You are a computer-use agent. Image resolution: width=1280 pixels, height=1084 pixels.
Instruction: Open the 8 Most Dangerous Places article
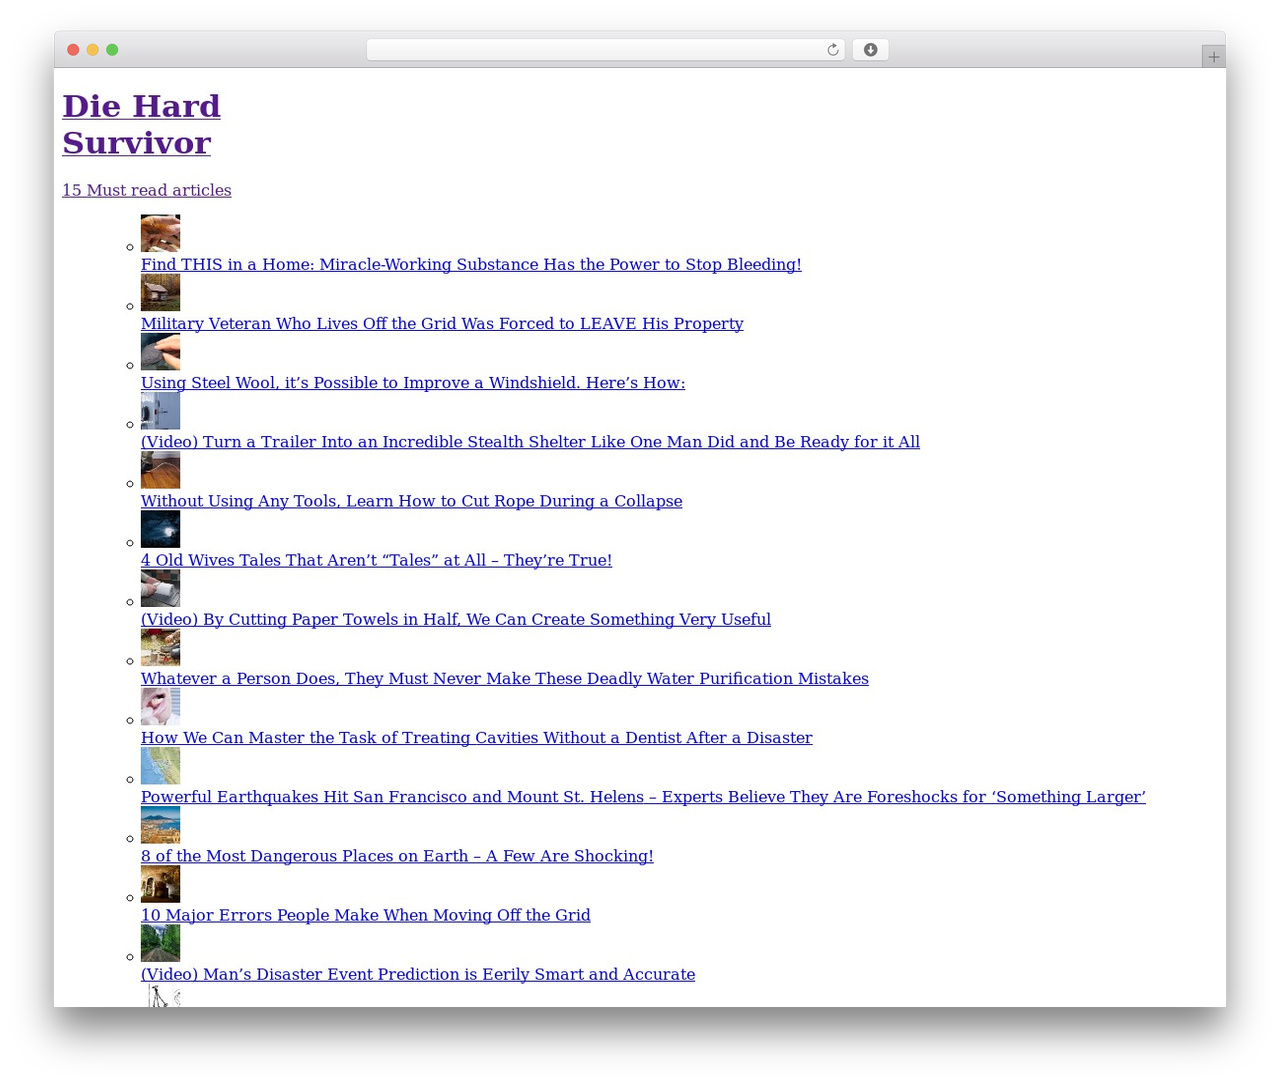[397, 855]
